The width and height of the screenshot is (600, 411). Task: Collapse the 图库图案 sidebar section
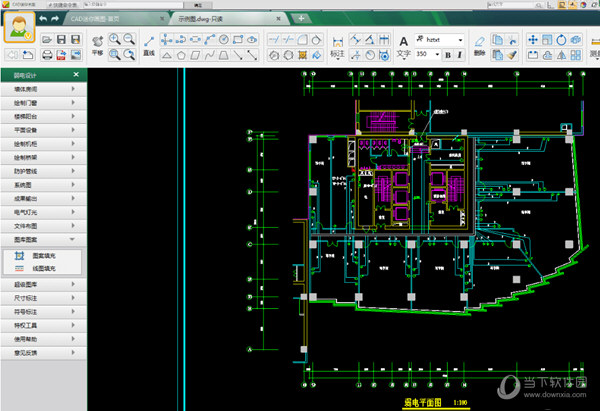click(x=44, y=240)
